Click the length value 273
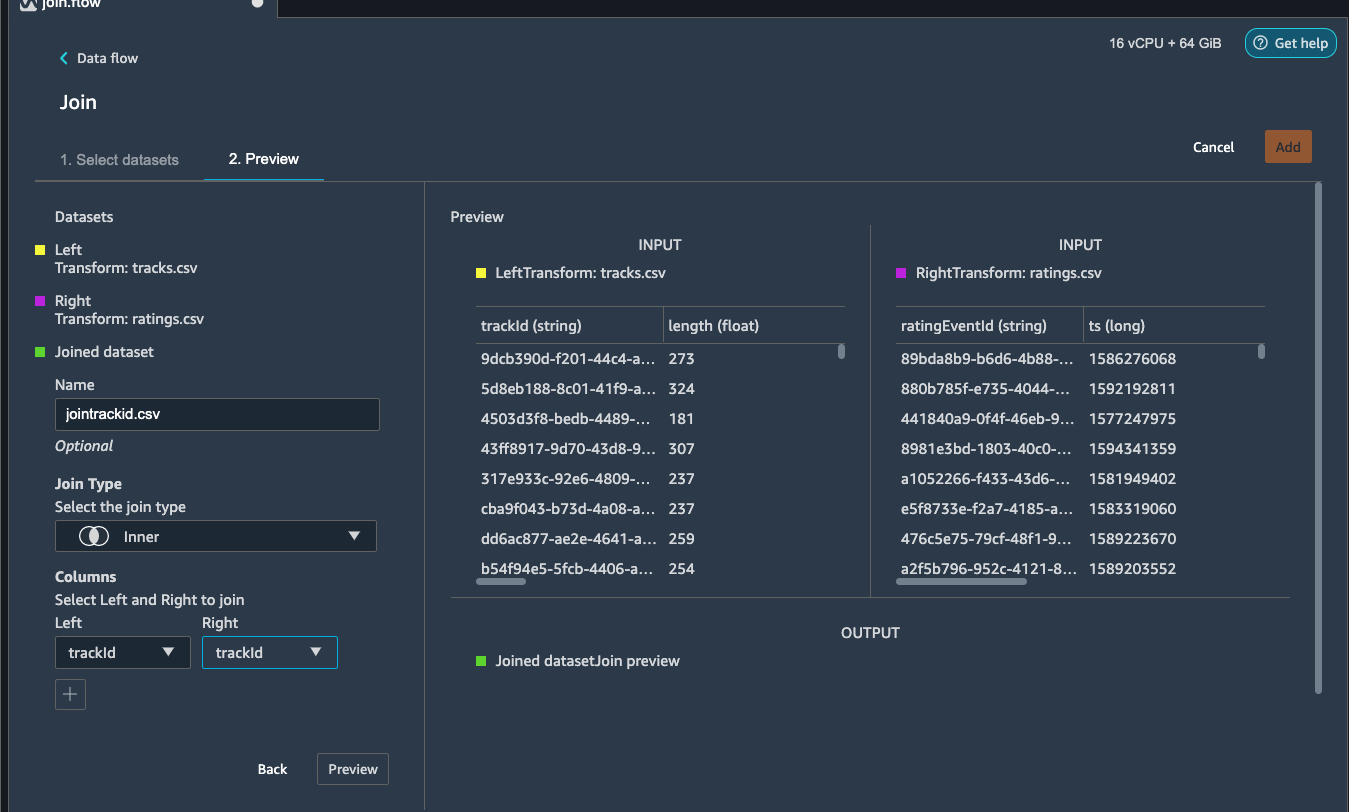This screenshot has height=812, width=1349. (681, 358)
